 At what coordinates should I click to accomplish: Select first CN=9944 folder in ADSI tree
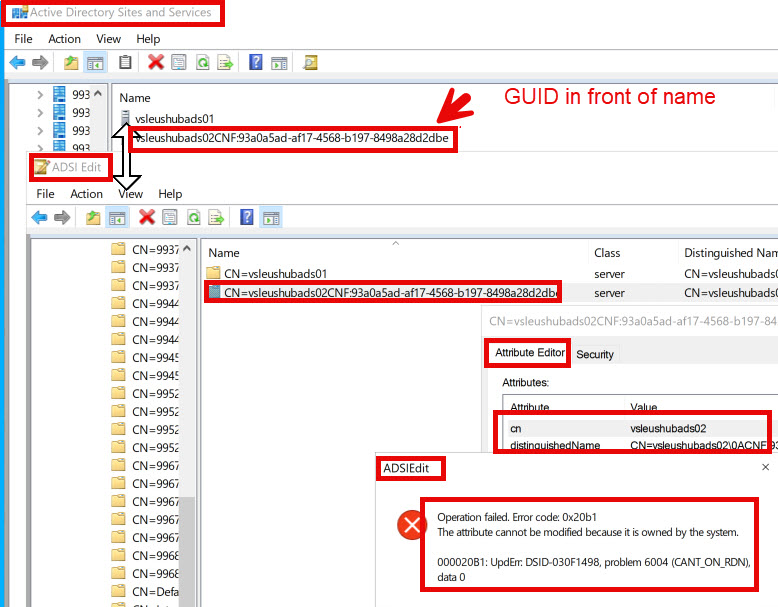pyautogui.click(x=145, y=303)
